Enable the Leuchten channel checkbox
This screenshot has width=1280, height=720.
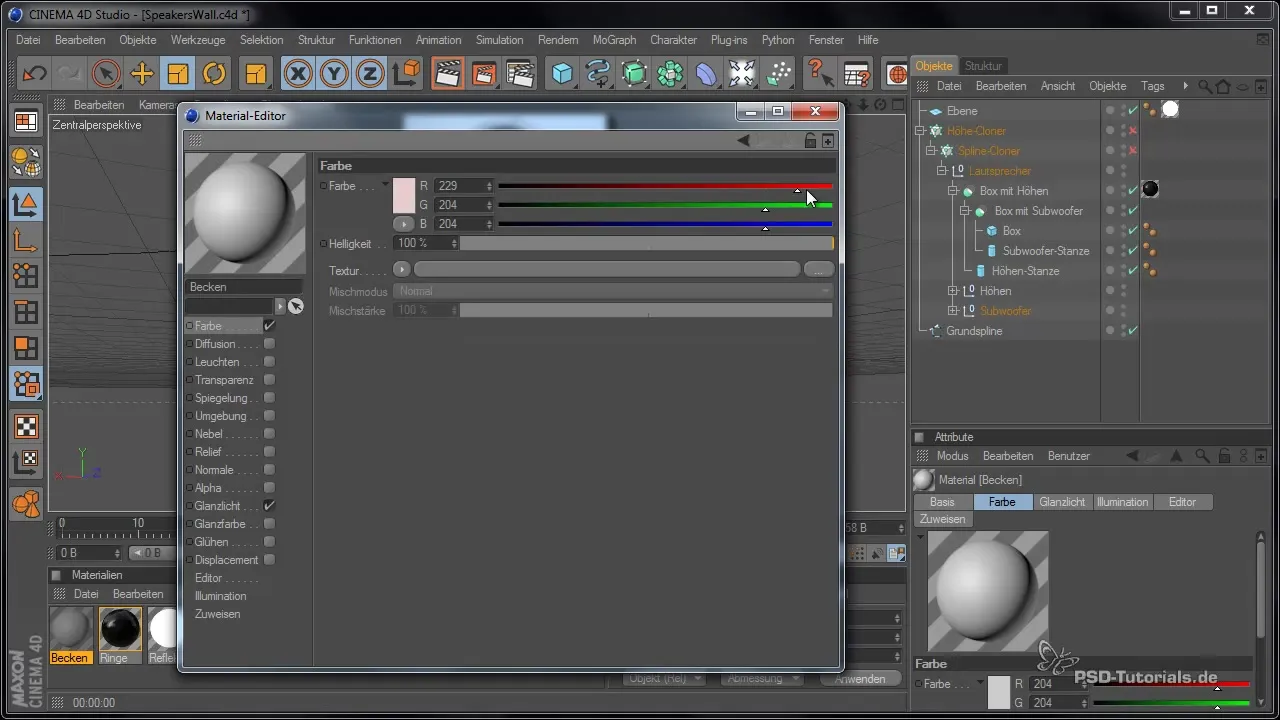pos(269,362)
